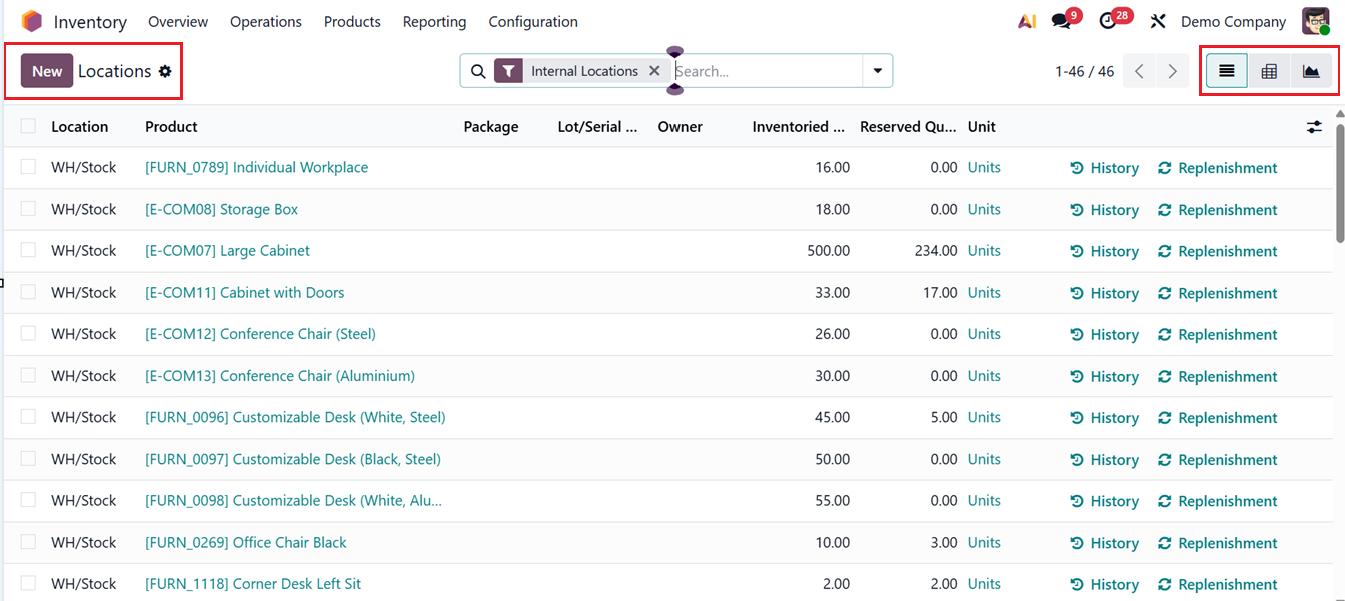Image resolution: width=1345 pixels, height=601 pixels.
Task: Open the Demo Company switcher
Action: pyautogui.click(x=1233, y=21)
